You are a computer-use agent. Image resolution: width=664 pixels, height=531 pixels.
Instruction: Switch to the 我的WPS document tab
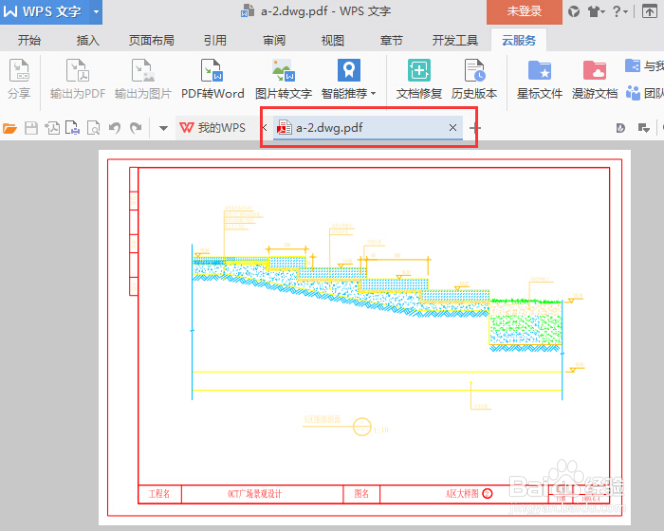213,127
